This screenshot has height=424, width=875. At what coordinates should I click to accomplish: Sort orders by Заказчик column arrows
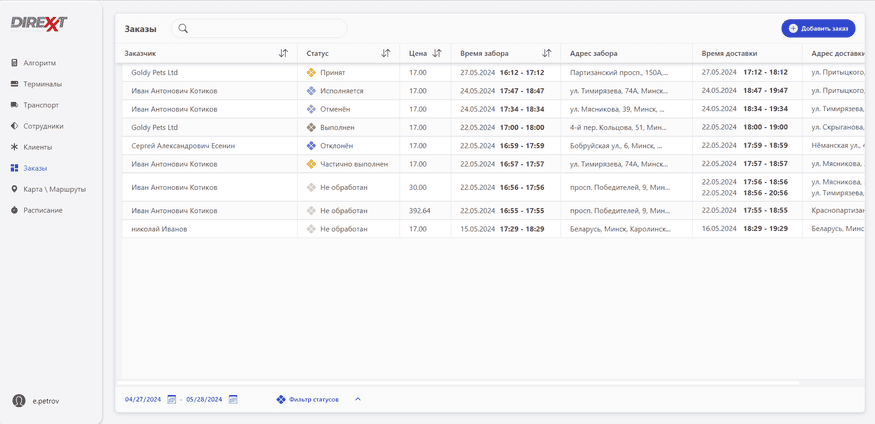click(283, 54)
